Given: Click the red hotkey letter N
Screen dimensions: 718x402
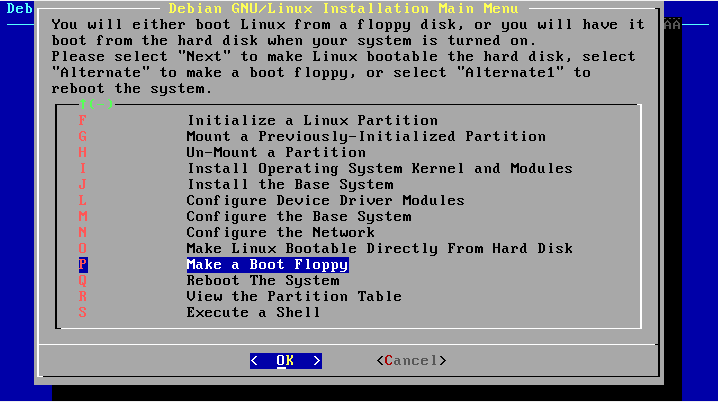Looking at the screenshot, I should [82, 233].
